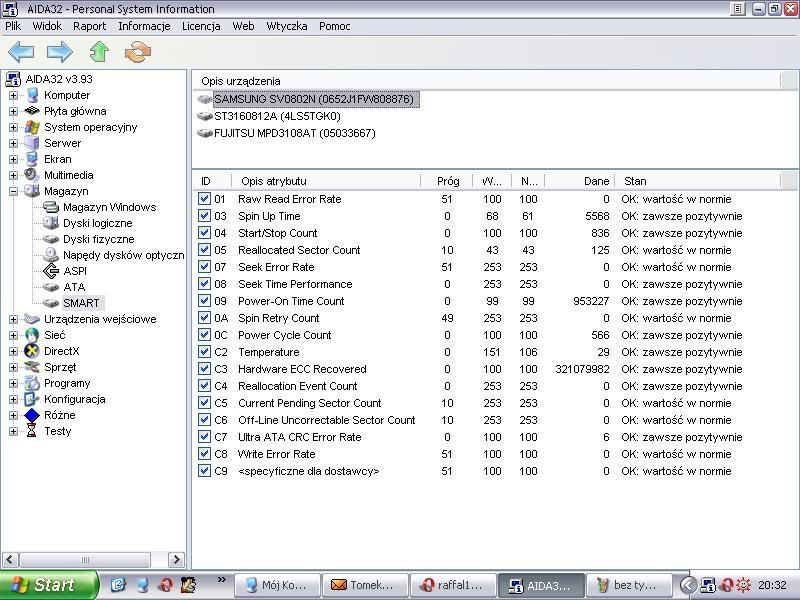800x600 pixels.
Task: Switch to the Mój Ko... taskbar window
Action: pyautogui.click(x=278, y=585)
